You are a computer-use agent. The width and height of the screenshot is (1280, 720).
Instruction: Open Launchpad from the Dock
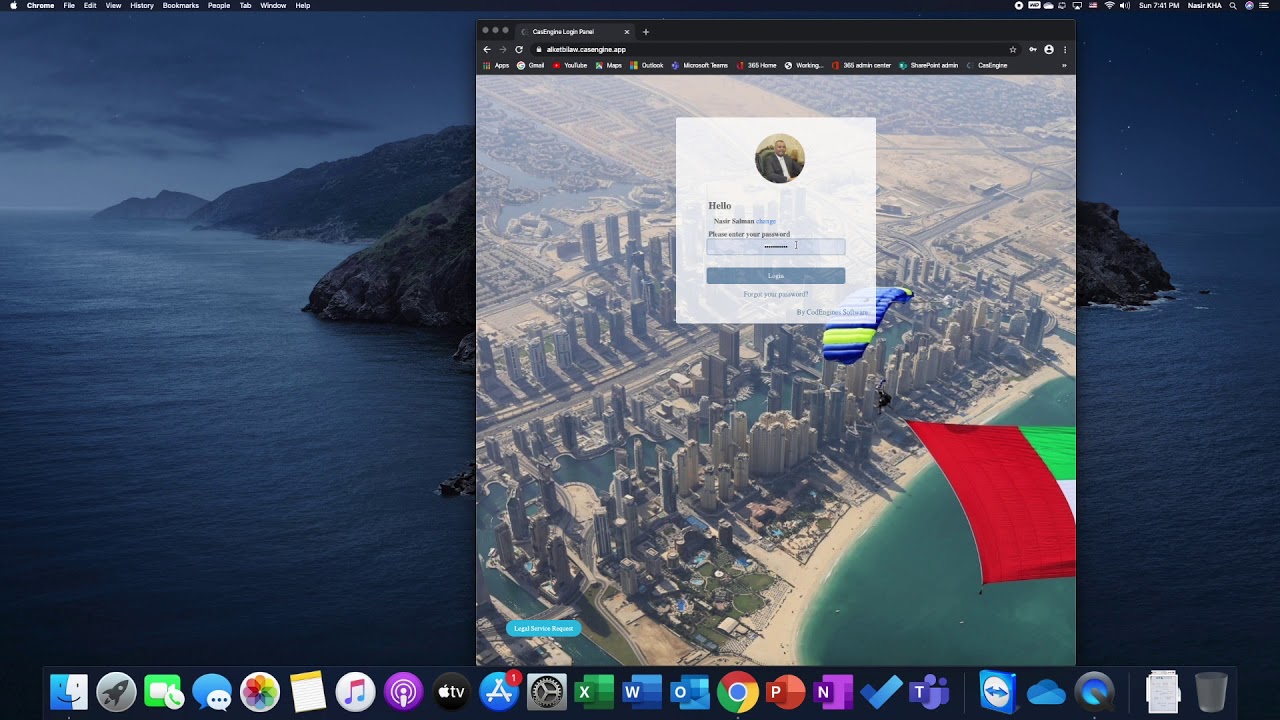(x=116, y=692)
